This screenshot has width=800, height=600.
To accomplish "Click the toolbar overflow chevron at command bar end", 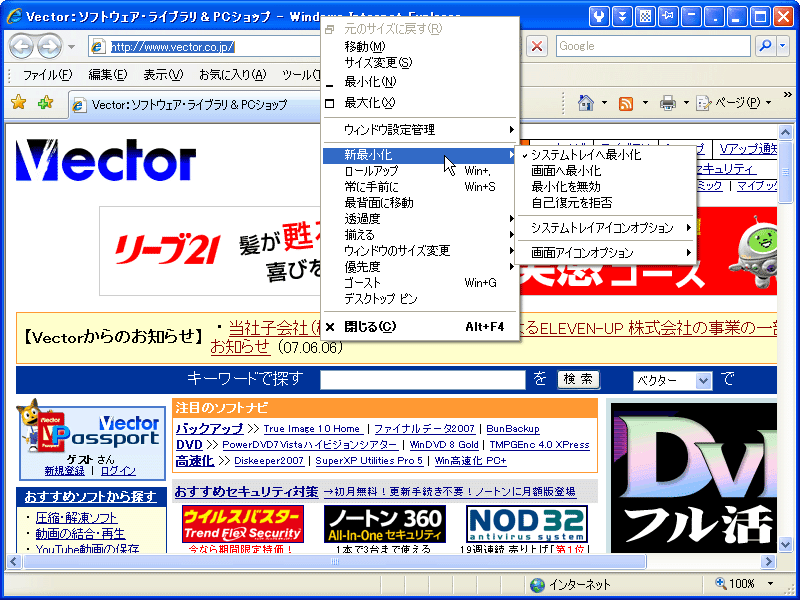I will point(787,95).
